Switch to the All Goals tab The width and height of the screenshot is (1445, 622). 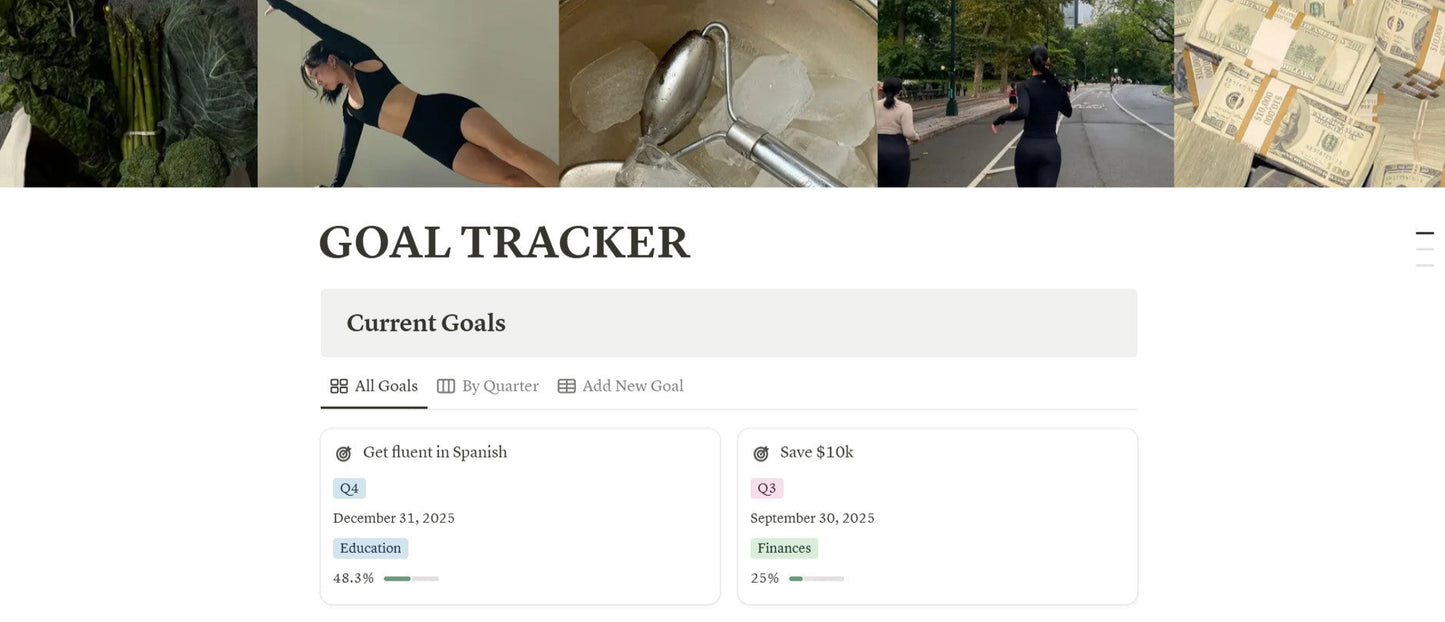(x=386, y=386)
